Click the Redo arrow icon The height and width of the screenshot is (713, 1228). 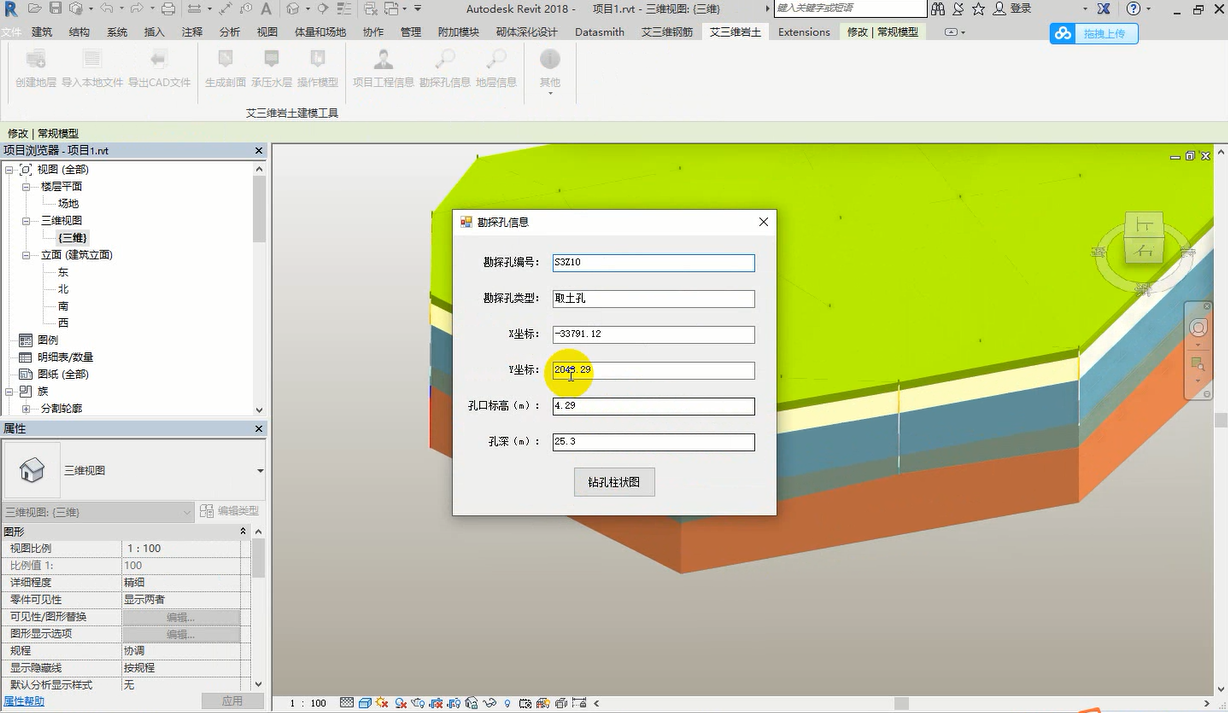click(135, 8)
